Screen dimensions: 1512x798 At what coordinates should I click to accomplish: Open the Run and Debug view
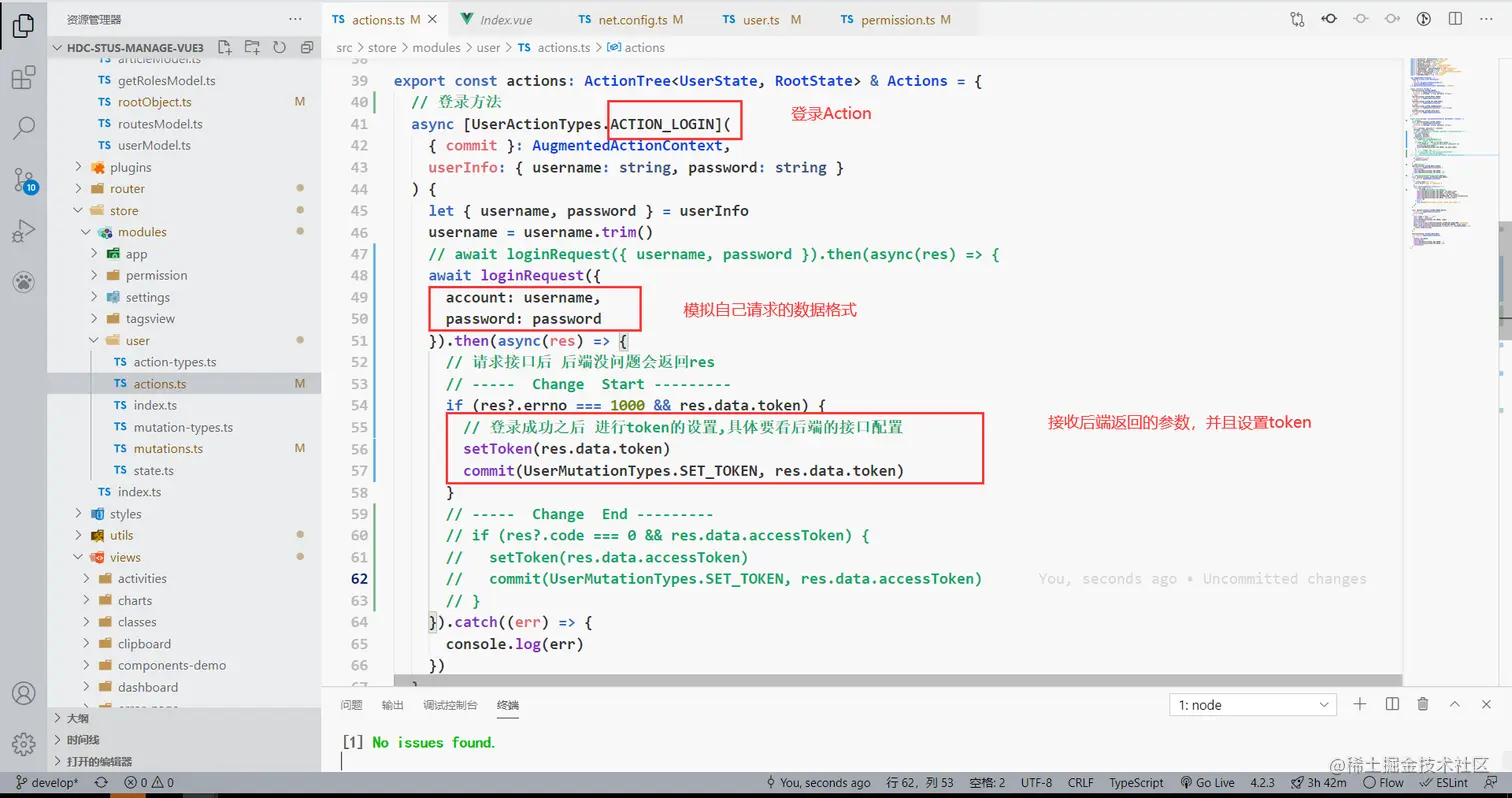[23, 232]
